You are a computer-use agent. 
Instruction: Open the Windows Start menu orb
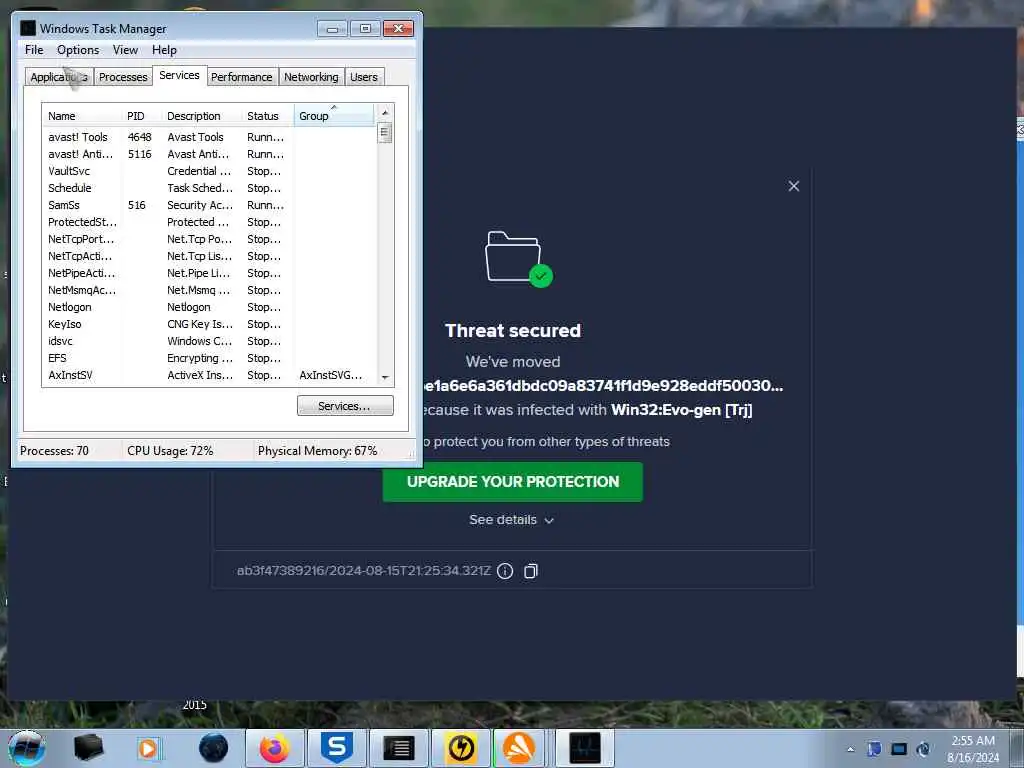pyautogui.click(x=27, y=748)
